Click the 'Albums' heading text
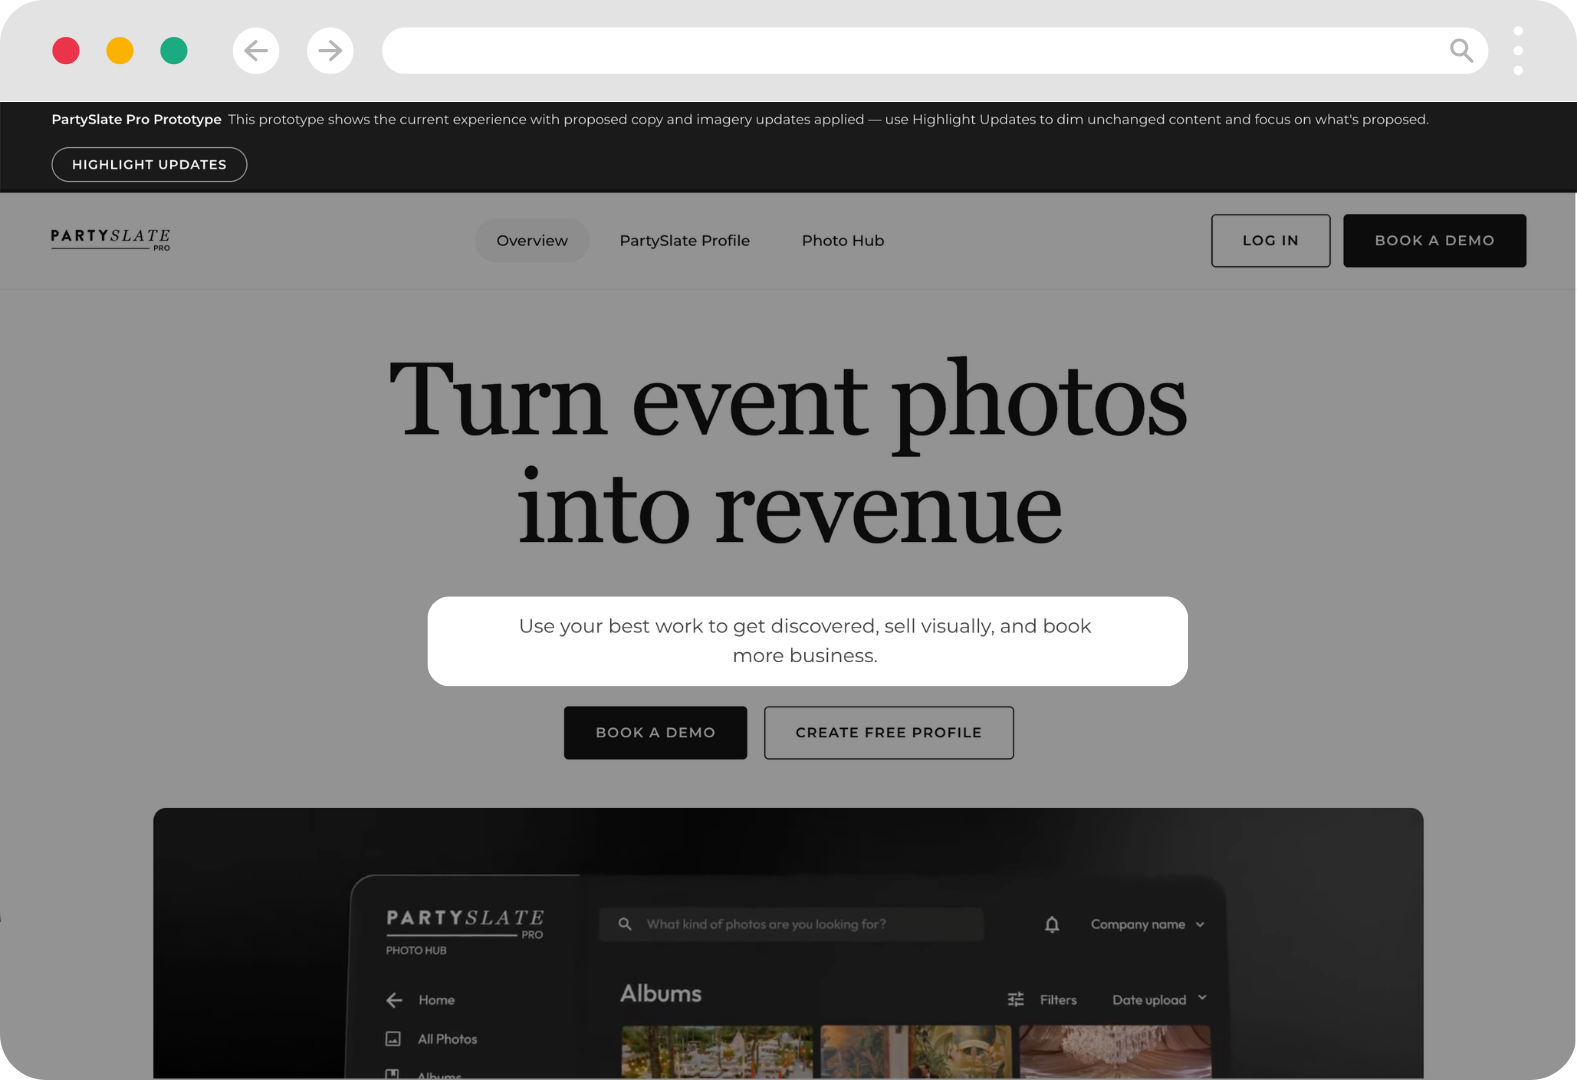 tap(661, 994)
